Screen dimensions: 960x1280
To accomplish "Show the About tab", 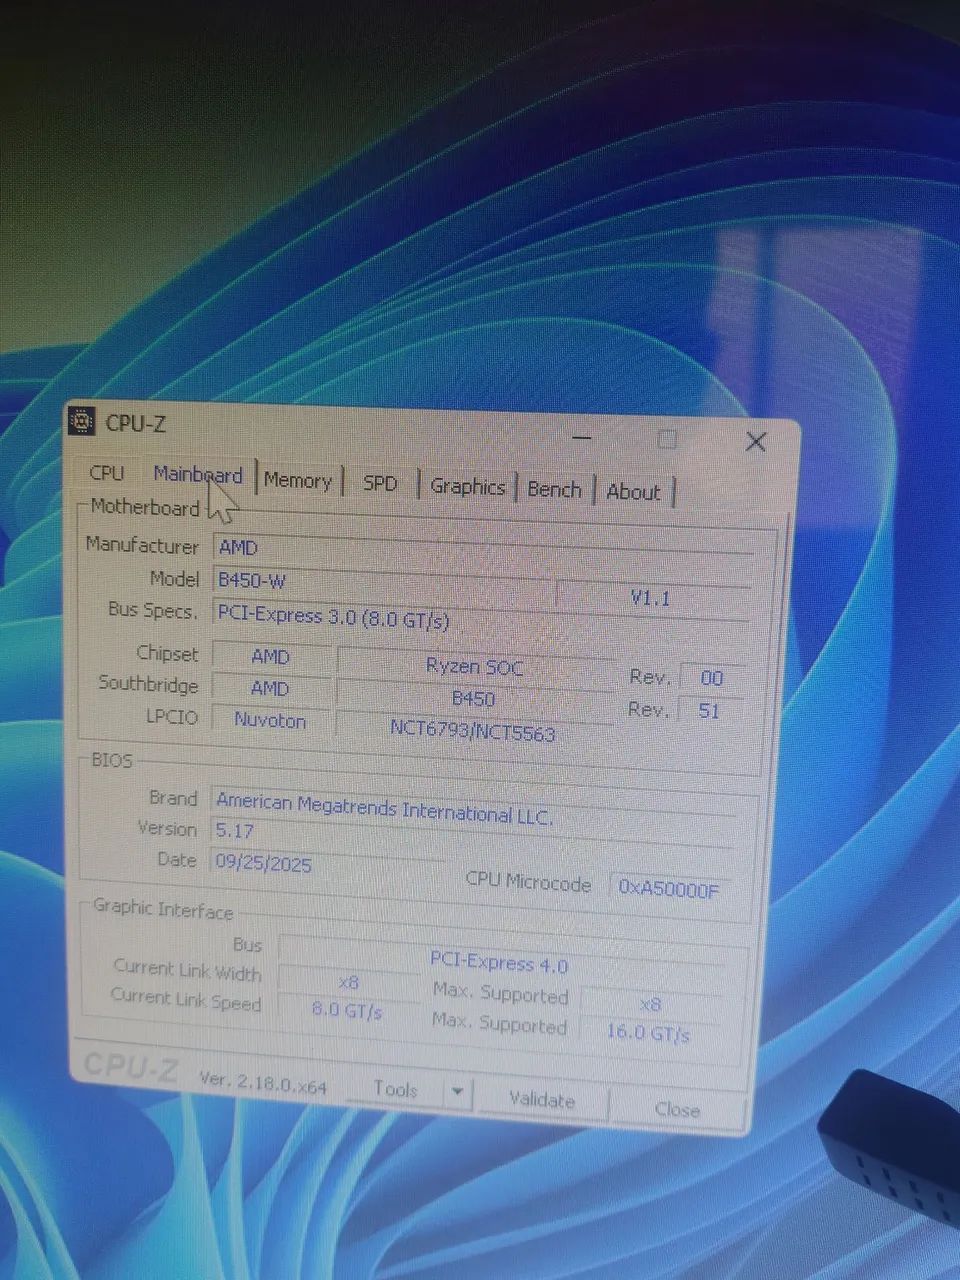I will pos(633,492).
